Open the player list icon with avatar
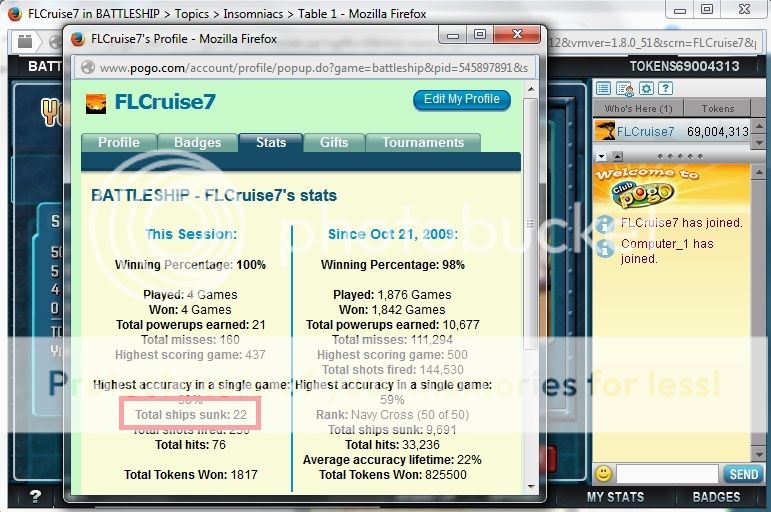 pos(625,89)
